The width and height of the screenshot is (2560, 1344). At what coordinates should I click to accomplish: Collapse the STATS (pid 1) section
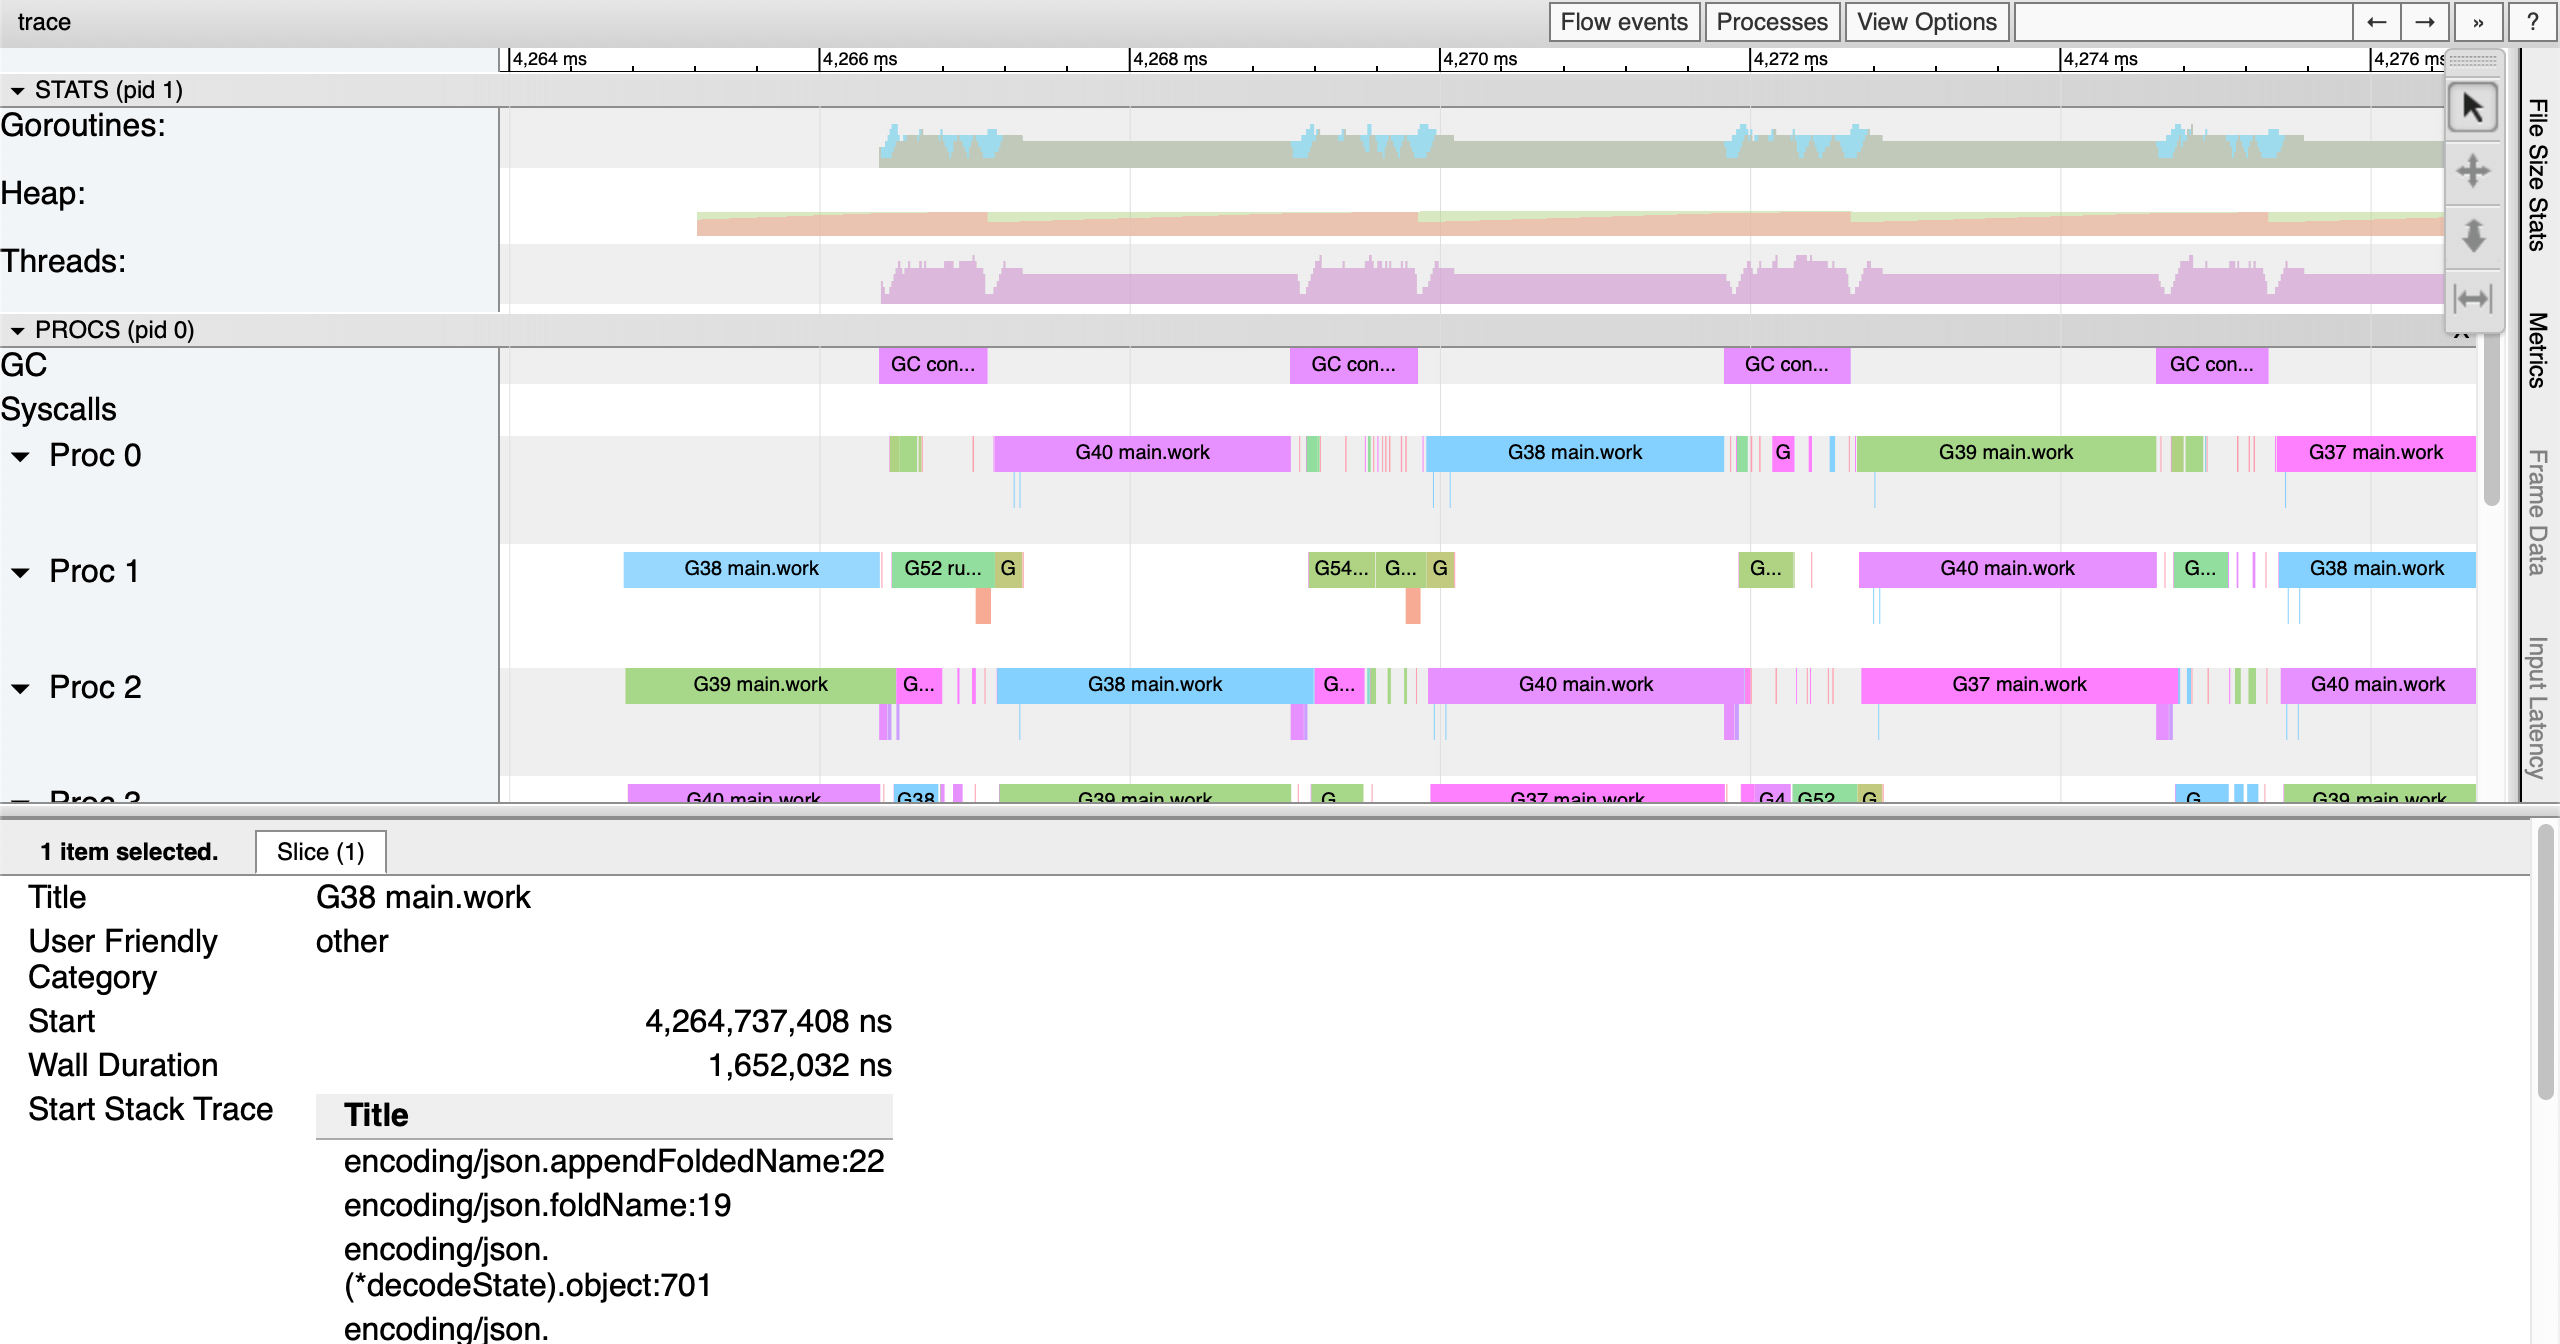click(17, 89)
